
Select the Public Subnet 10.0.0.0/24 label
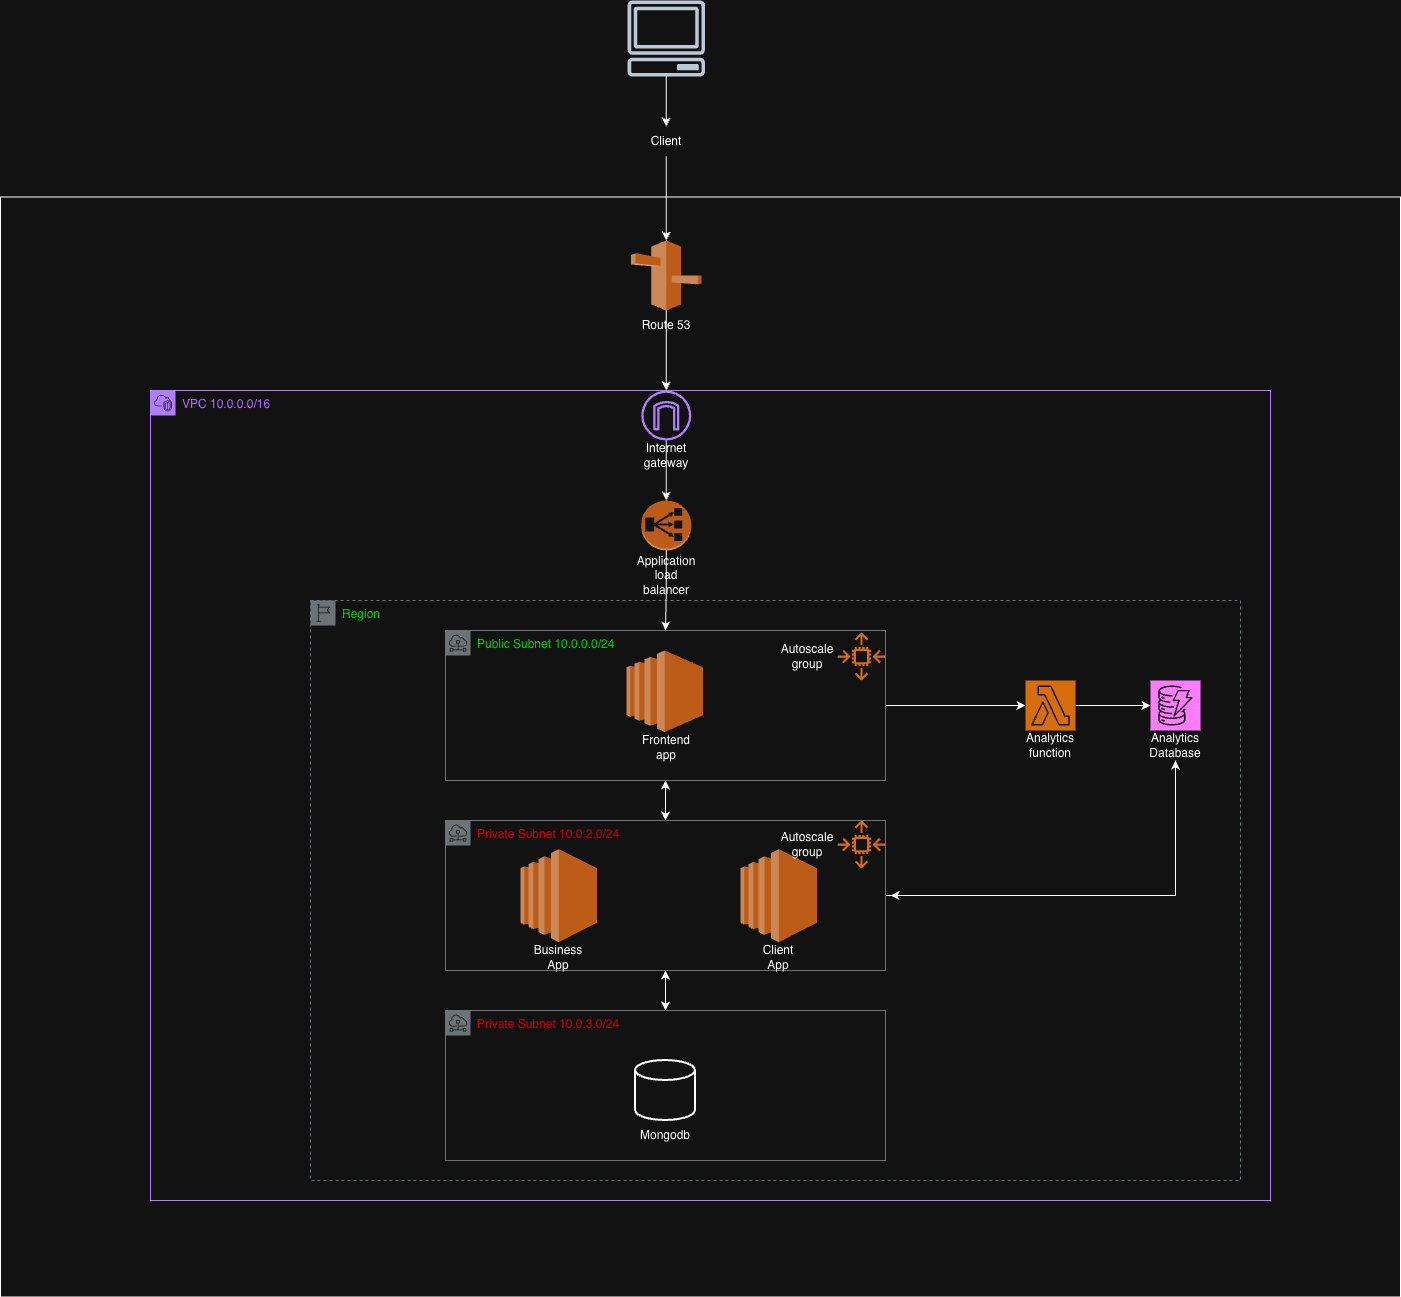pyautogui.click(x=545, y=644)
